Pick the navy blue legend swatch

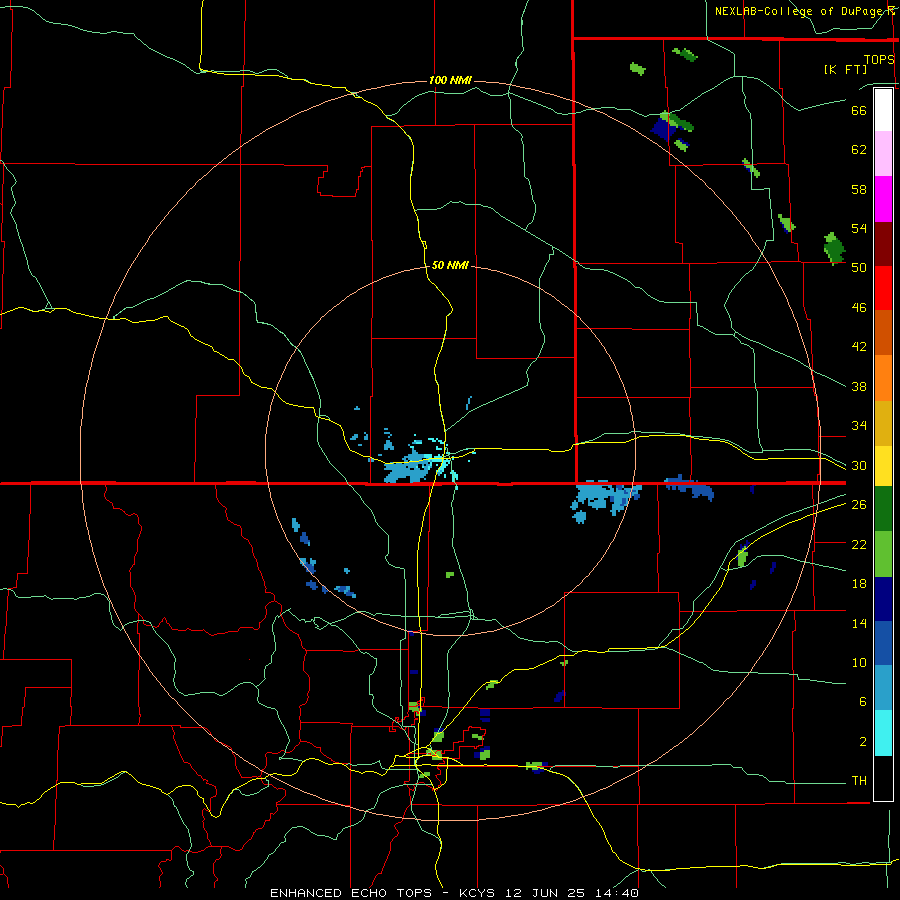click(883, 599)
